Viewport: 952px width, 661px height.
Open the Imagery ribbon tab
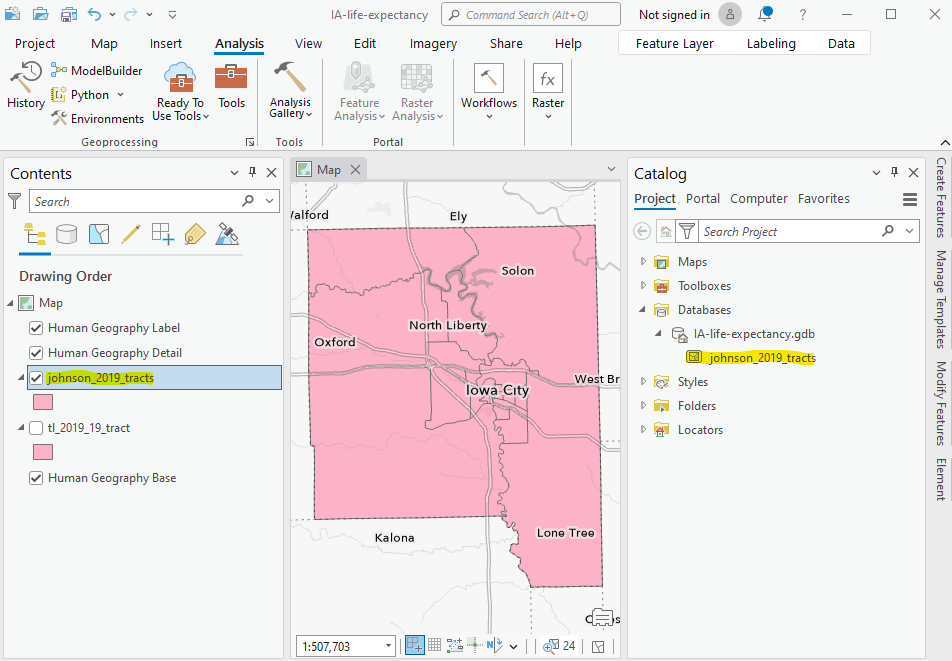pyautogui.click(x=433, y=44)
